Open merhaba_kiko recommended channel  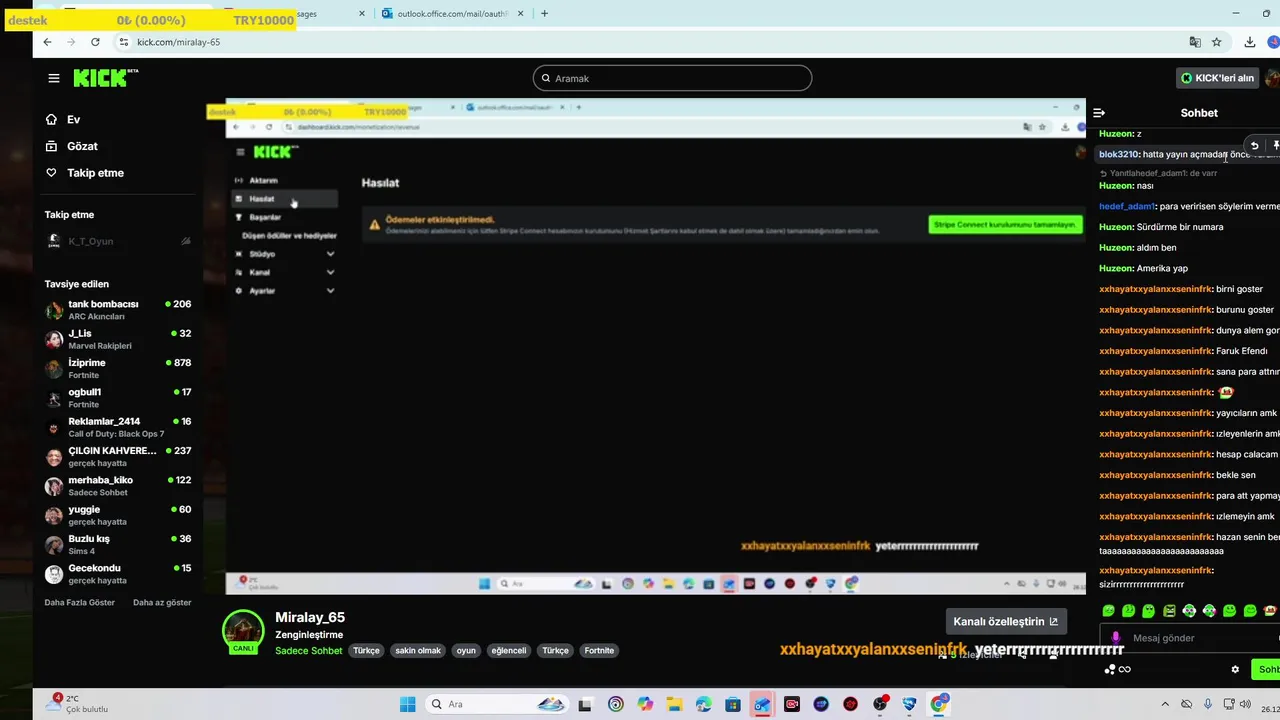[118, 486]
